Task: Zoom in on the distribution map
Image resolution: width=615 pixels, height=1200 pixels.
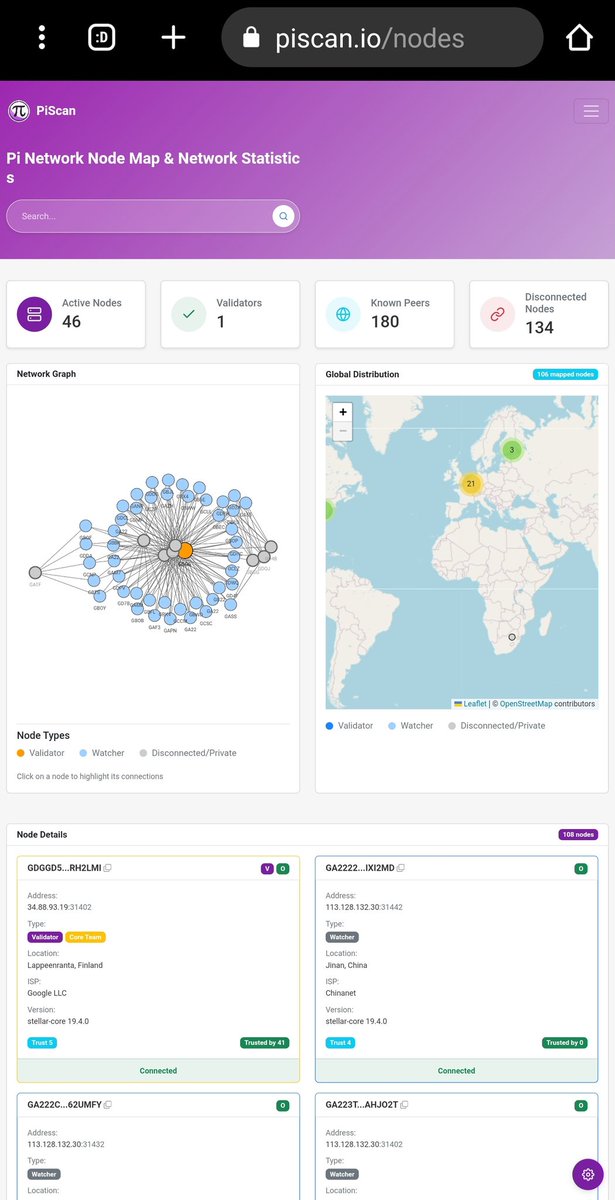Action: click(x=343, y=412)
